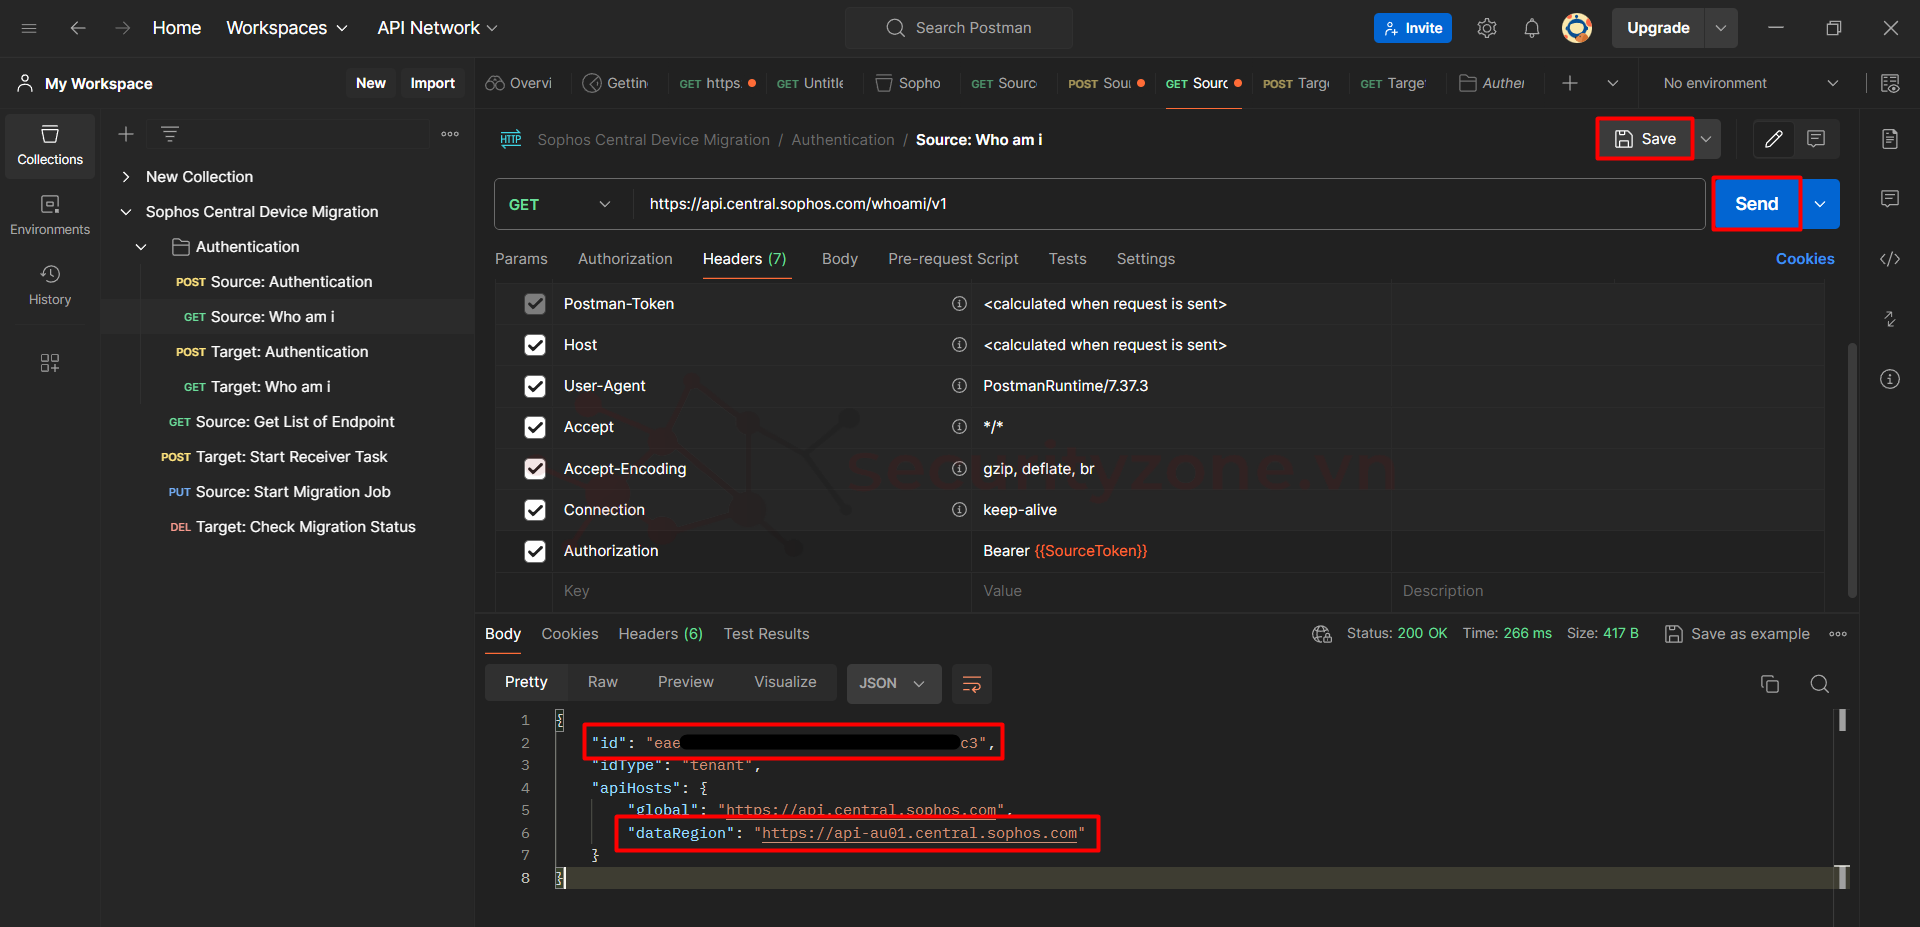Click Save as example
1920x927 pixels.
click(1737, 634)
